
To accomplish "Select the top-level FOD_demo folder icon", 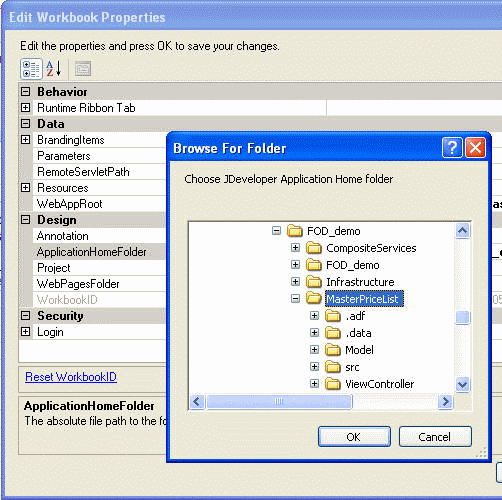I will 295,231.
